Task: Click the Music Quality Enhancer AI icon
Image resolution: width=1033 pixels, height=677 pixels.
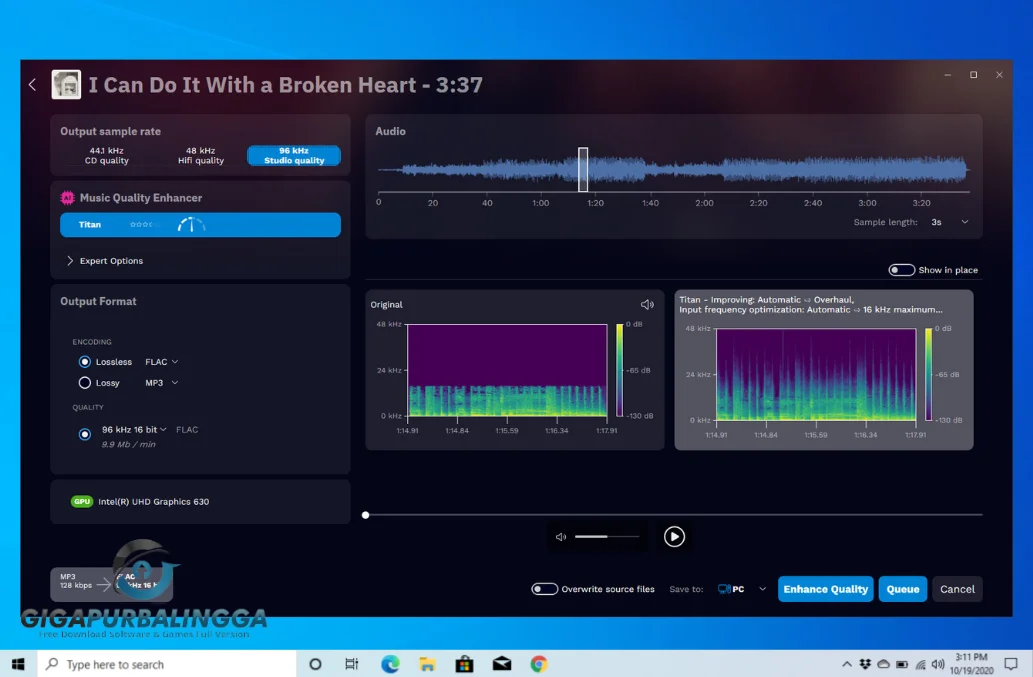Action: pos(67,198)
